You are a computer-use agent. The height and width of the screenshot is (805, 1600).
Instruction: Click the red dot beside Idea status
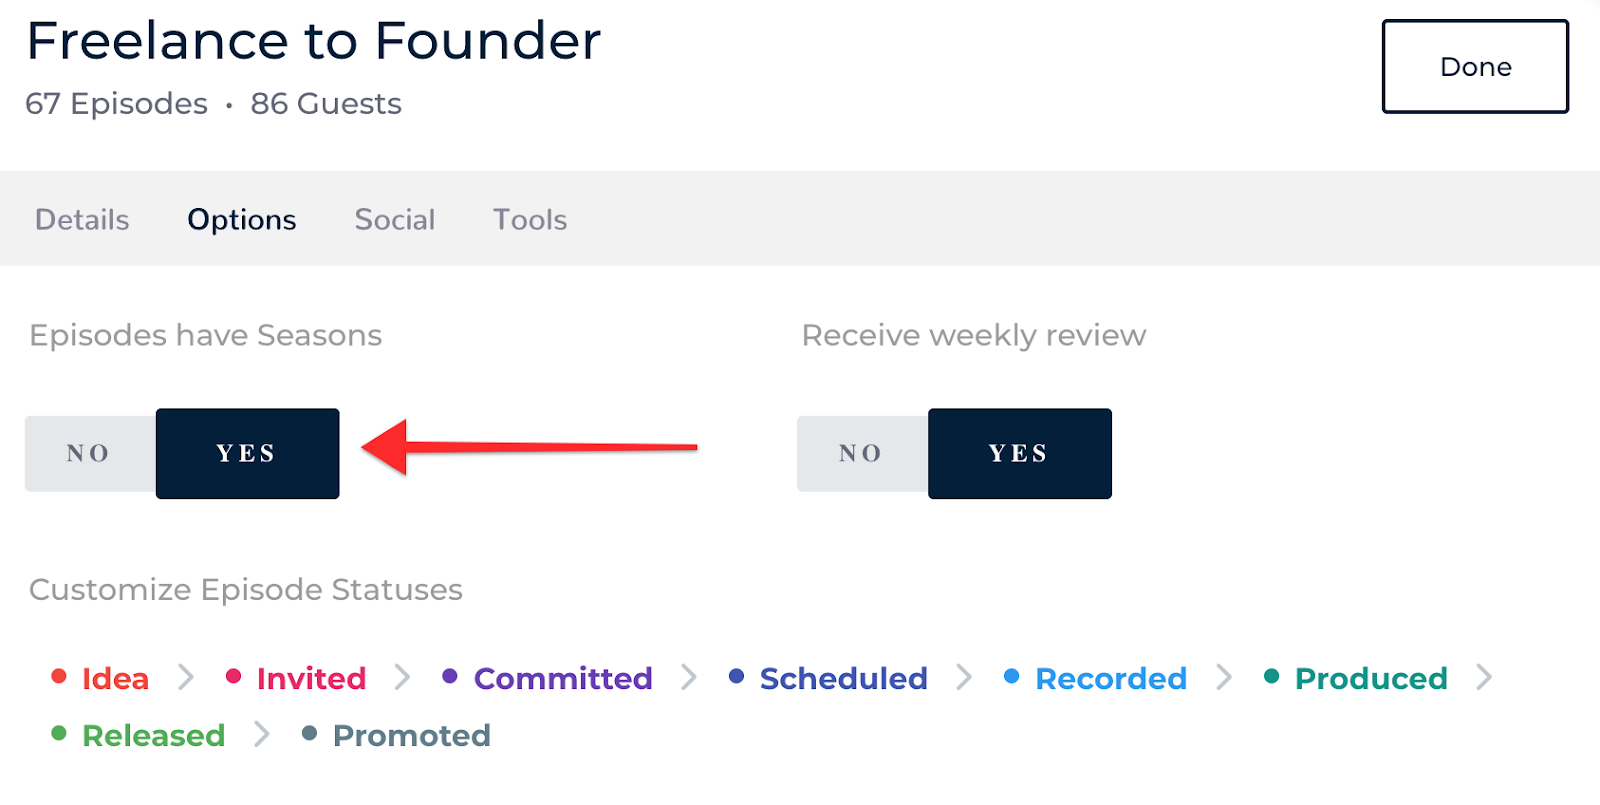(59, 677)
